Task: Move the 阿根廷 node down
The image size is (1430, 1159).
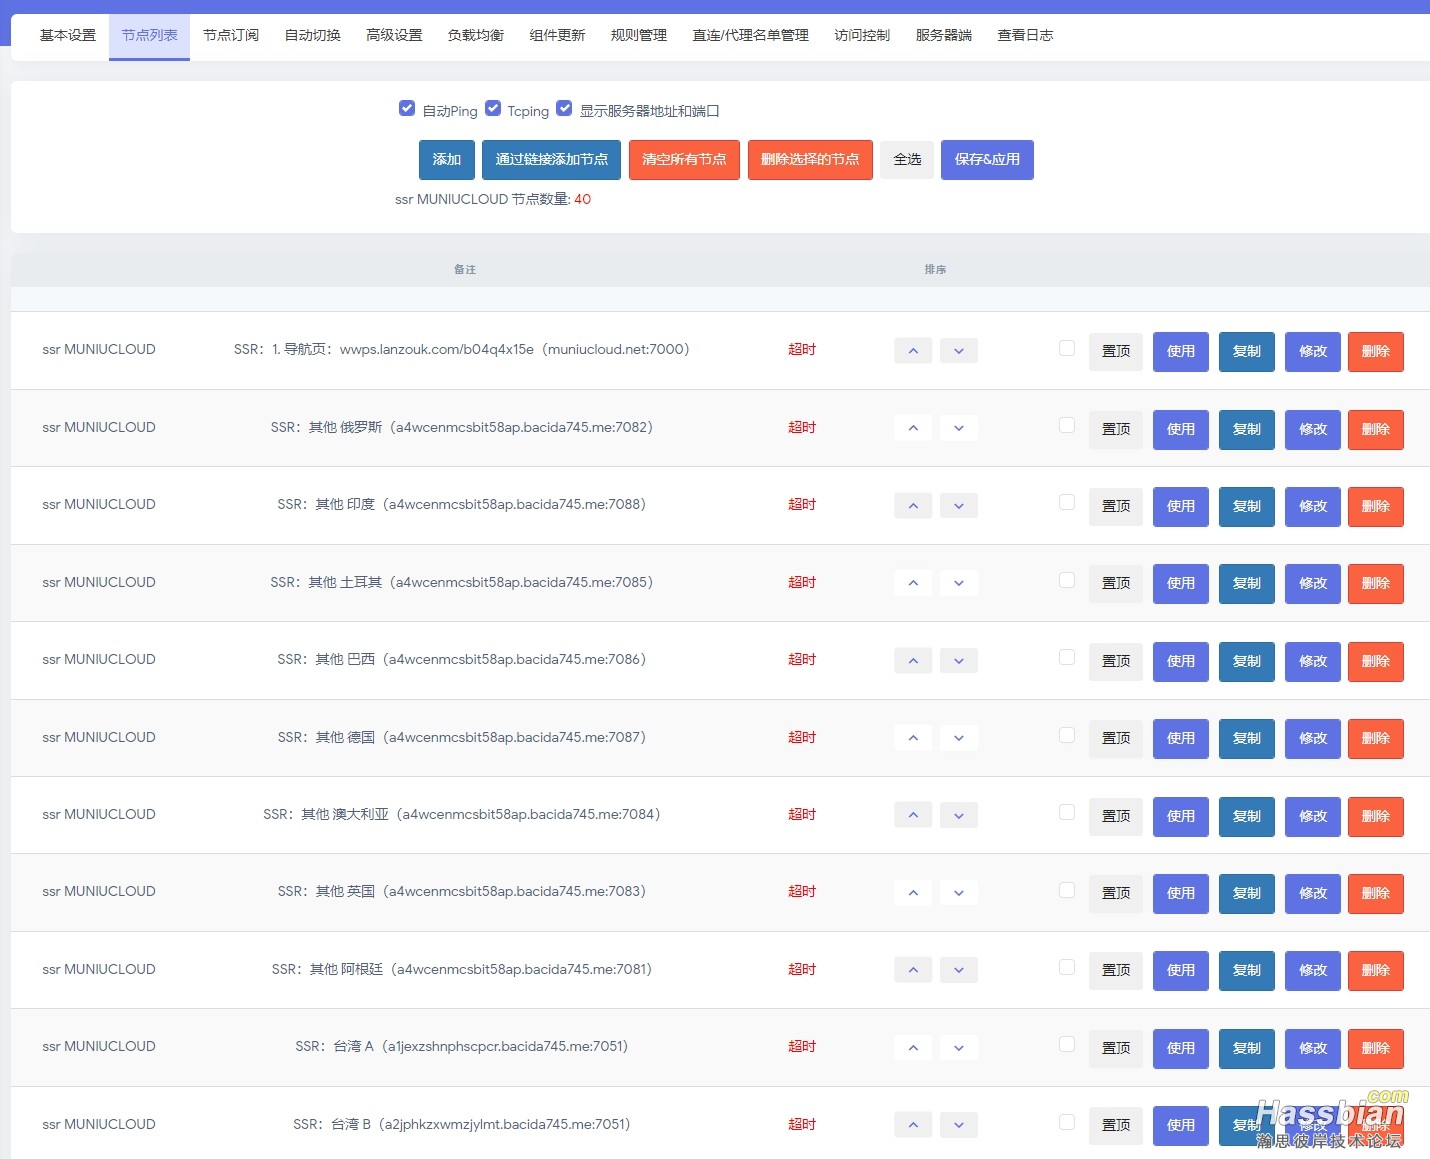Action: 959,970
